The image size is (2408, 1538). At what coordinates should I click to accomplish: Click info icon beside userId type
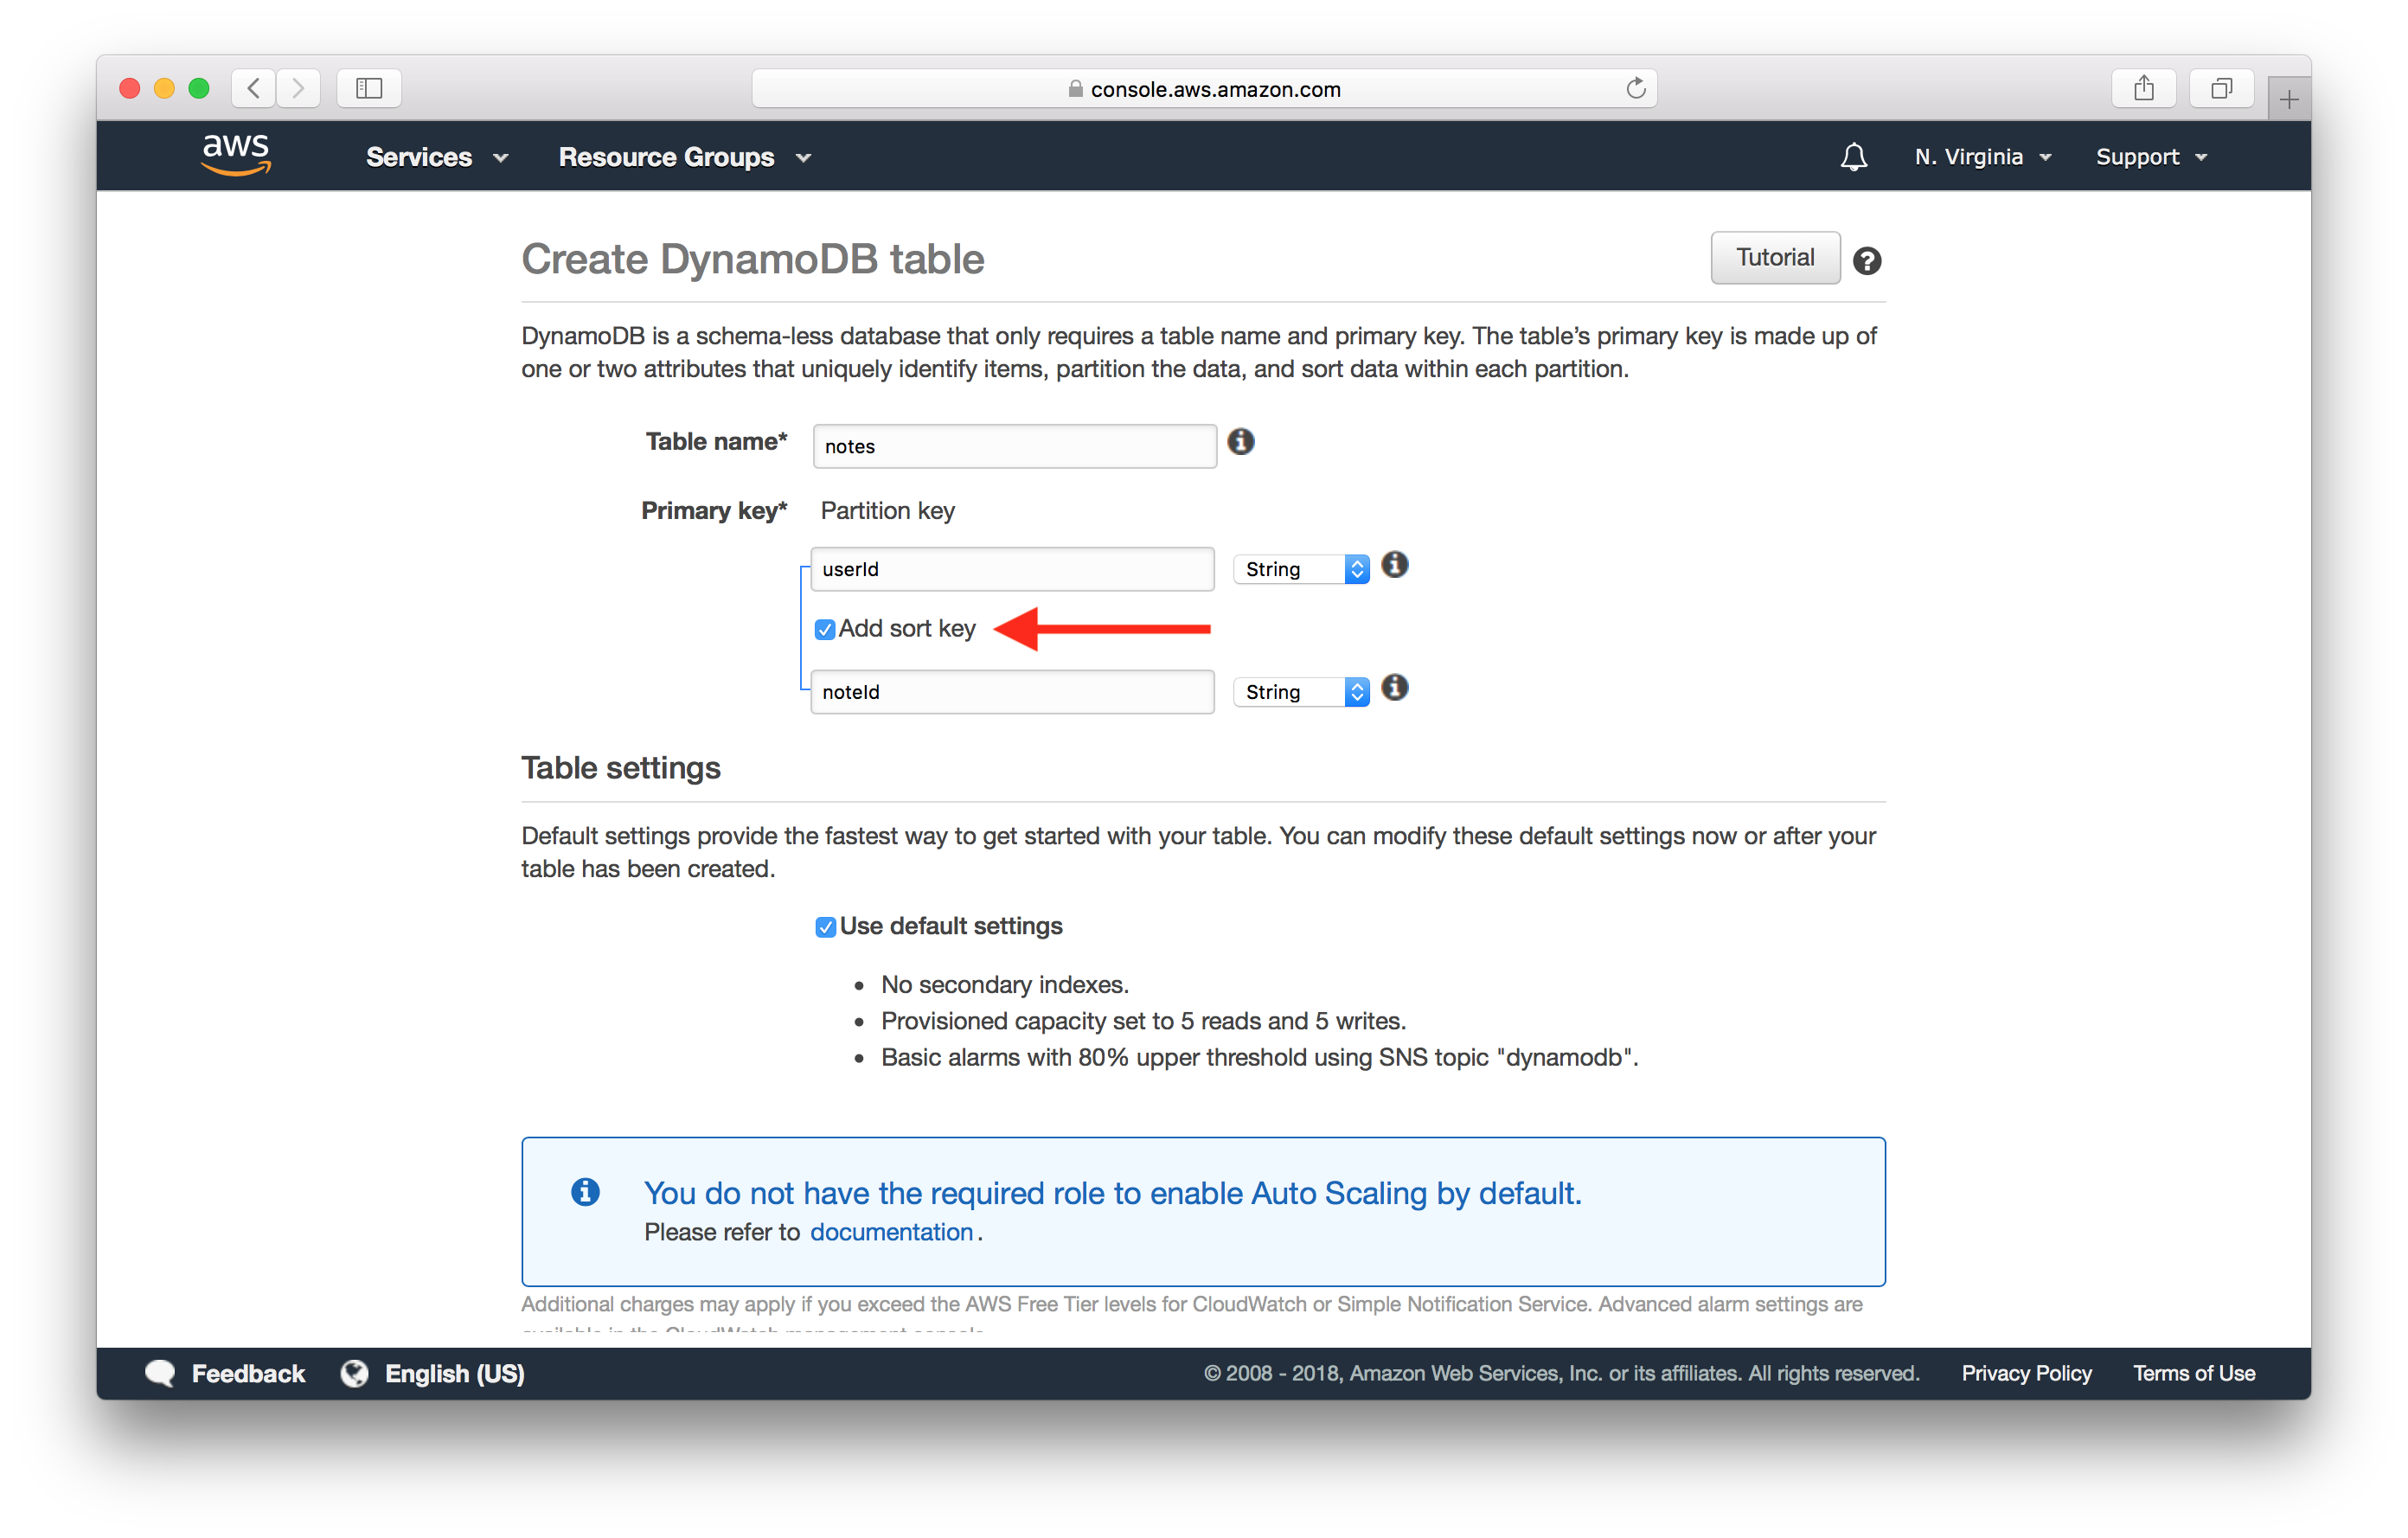[1394, 565]
